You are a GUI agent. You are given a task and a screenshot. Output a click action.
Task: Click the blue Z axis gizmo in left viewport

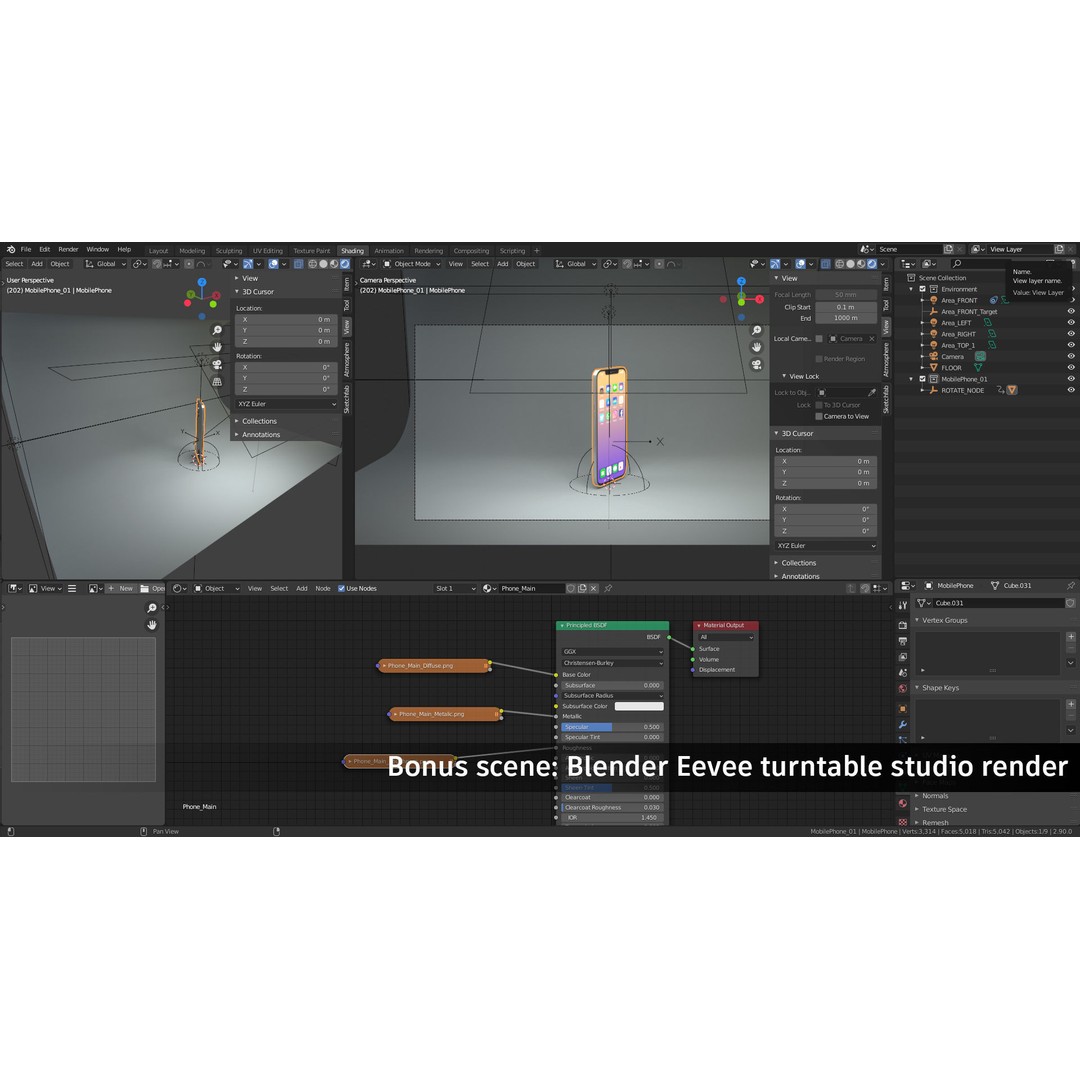(202, 282)
